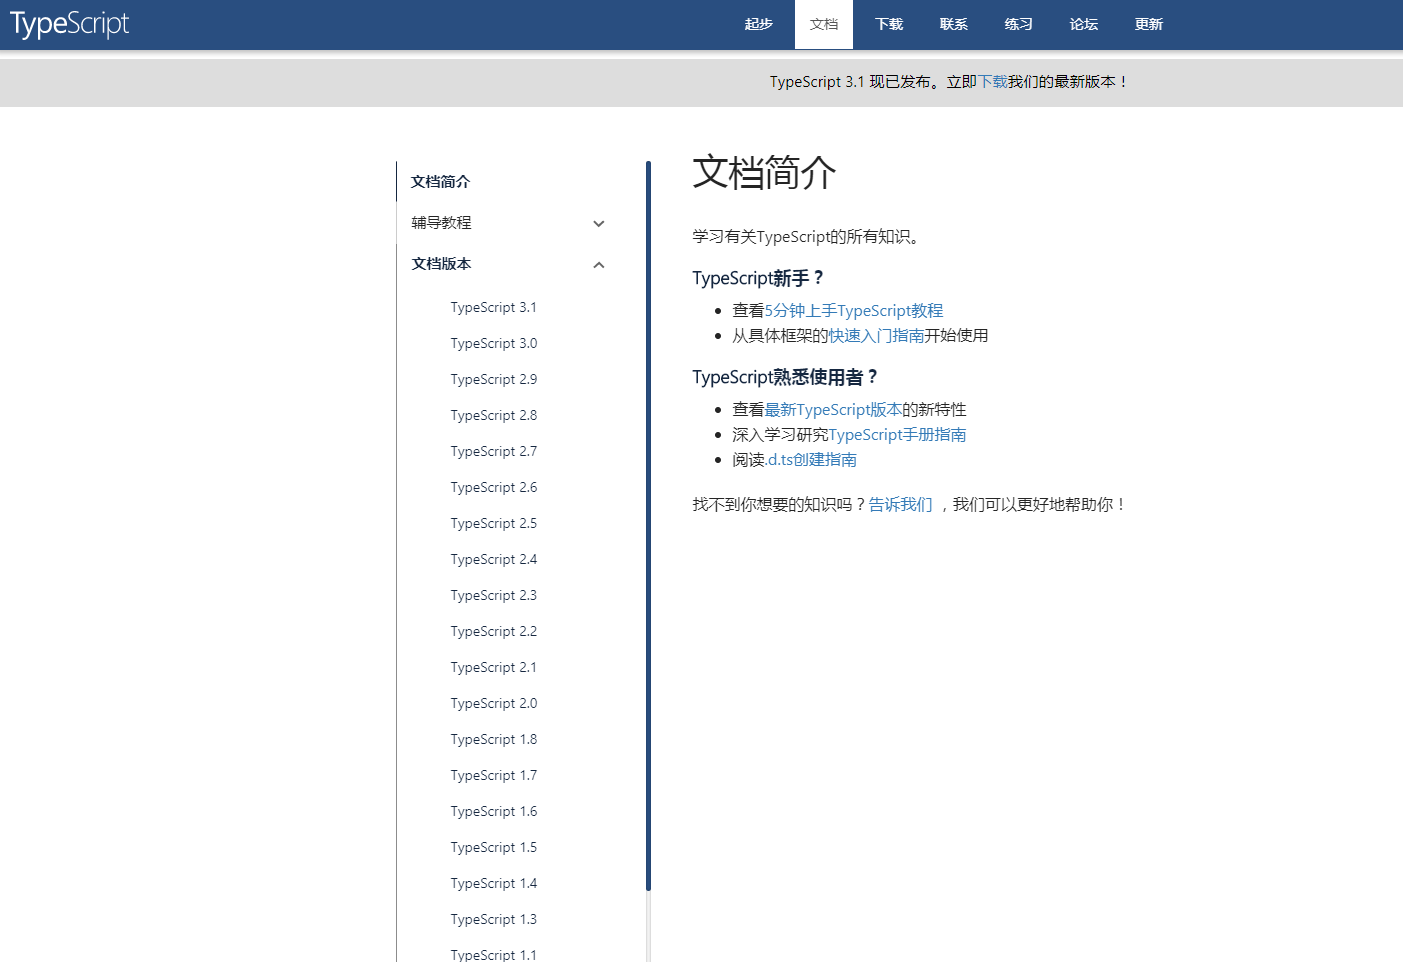
Task: Select the 文档版本 sidebar section
Action: tap(442, 263)
